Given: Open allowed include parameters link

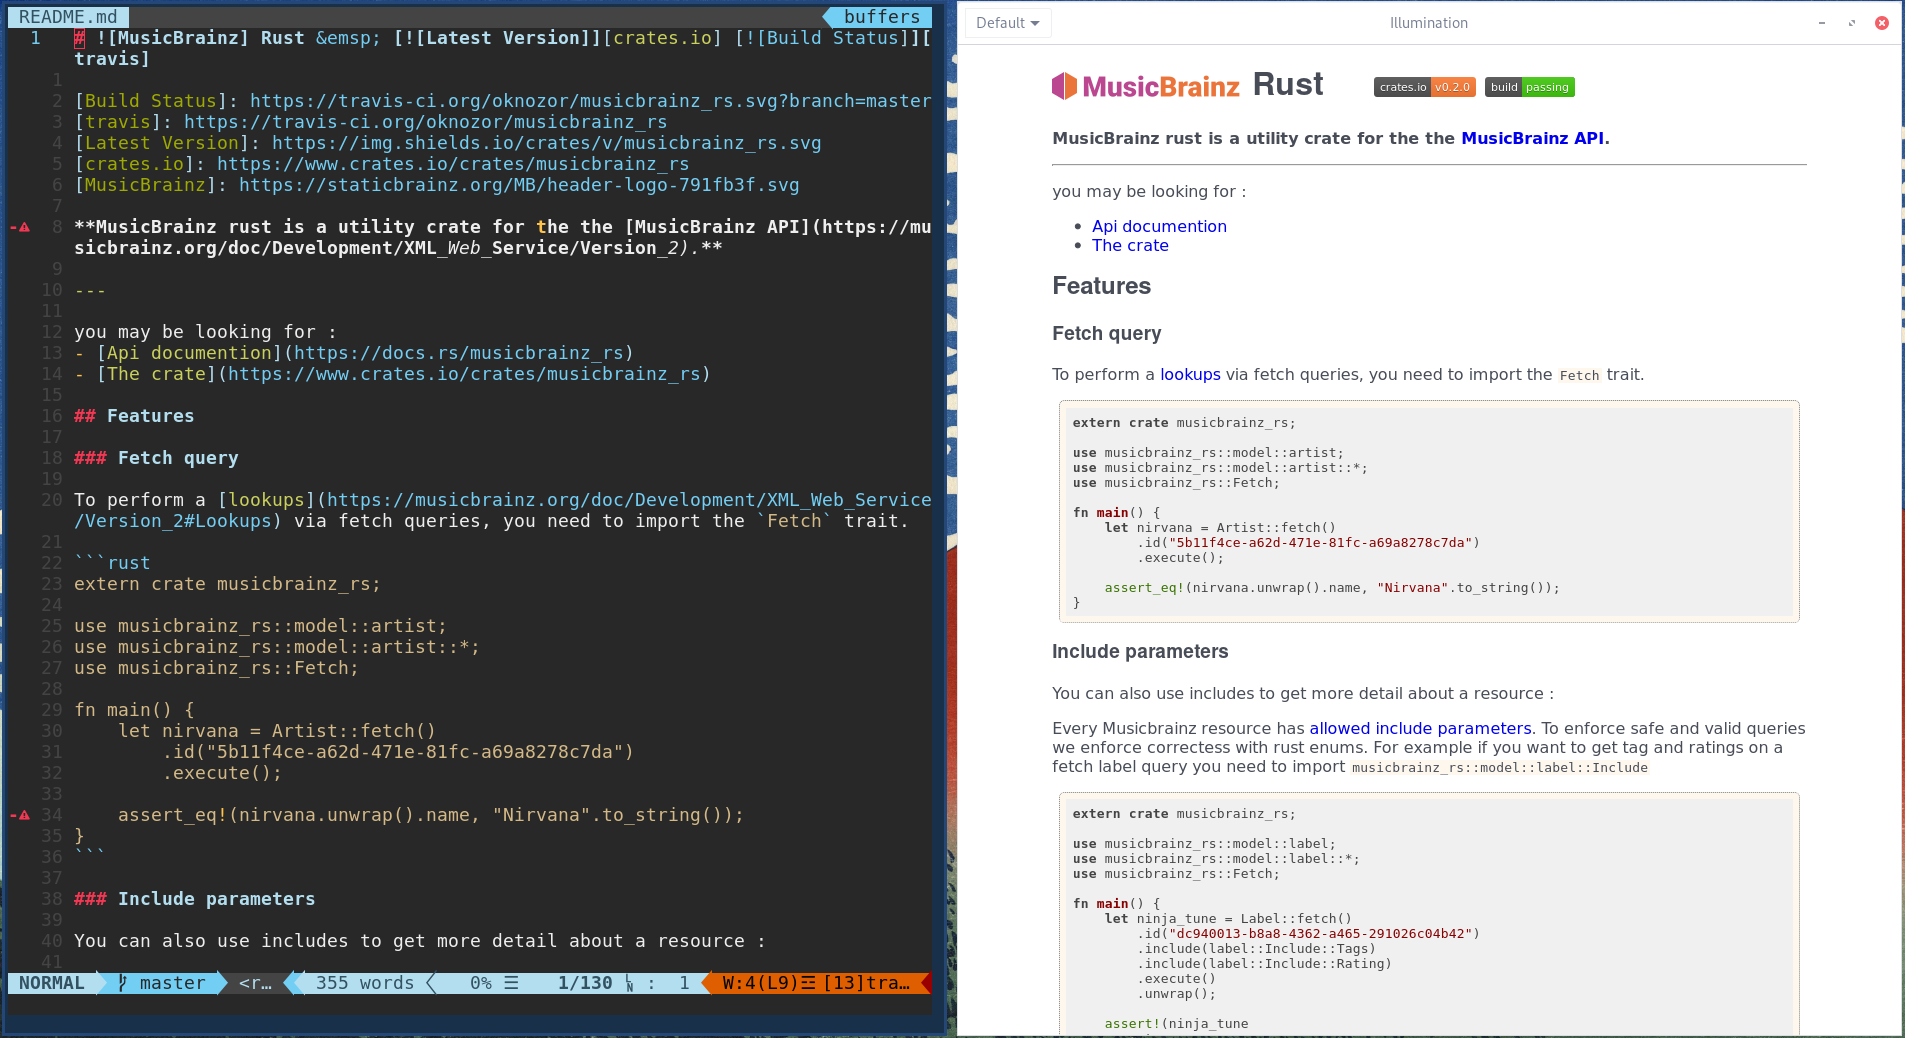Looking at the screenshot, I should point(1420,728).
